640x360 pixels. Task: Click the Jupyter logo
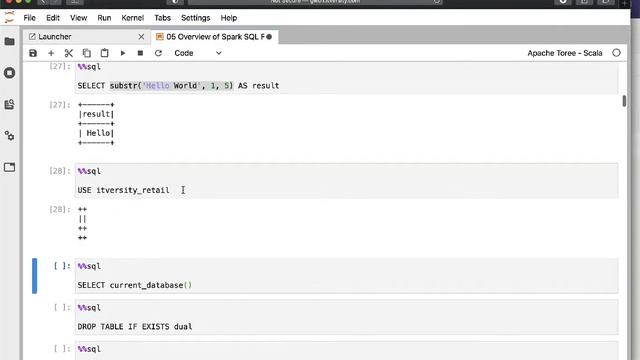(9, 18)
